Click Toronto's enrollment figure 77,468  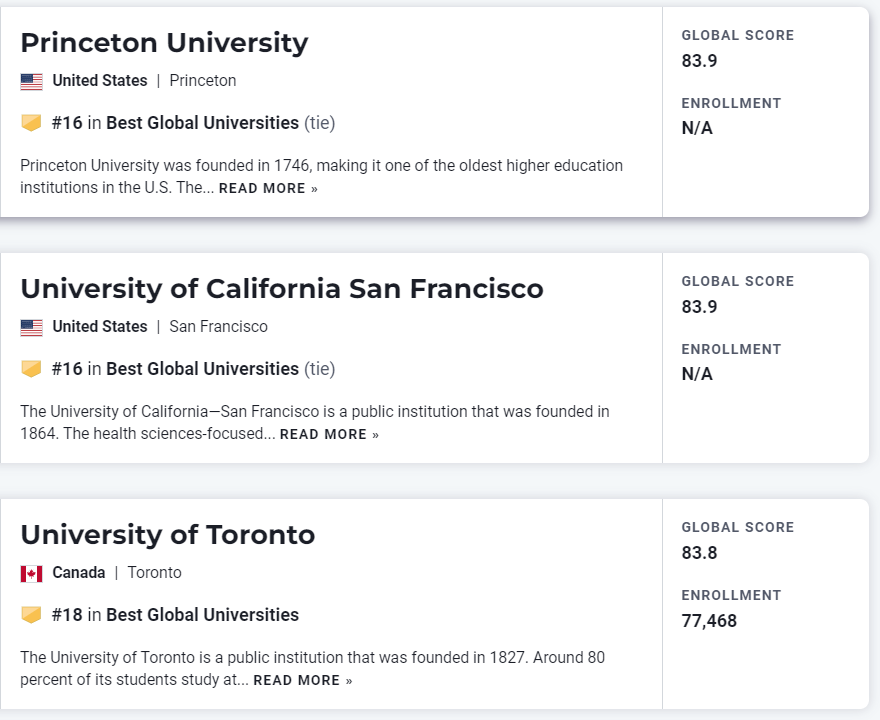click(x=709, y=621)
